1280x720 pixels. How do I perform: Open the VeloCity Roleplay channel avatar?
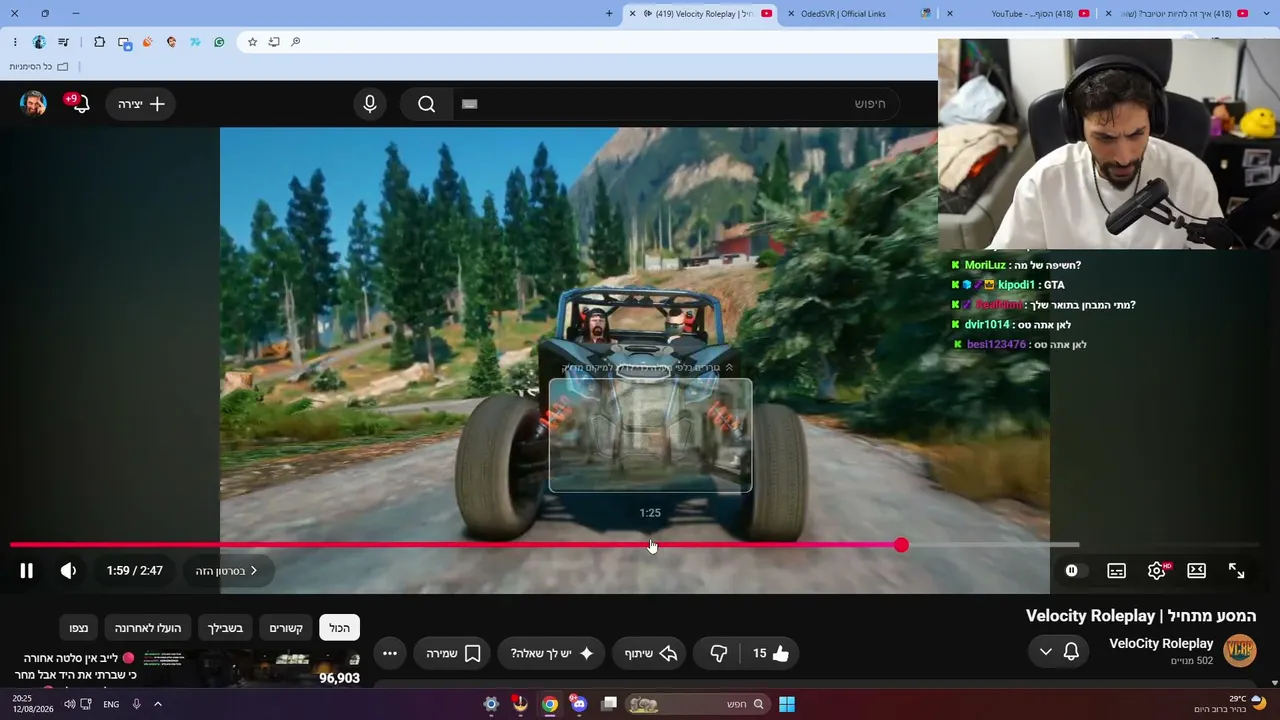coord(1240,650)
